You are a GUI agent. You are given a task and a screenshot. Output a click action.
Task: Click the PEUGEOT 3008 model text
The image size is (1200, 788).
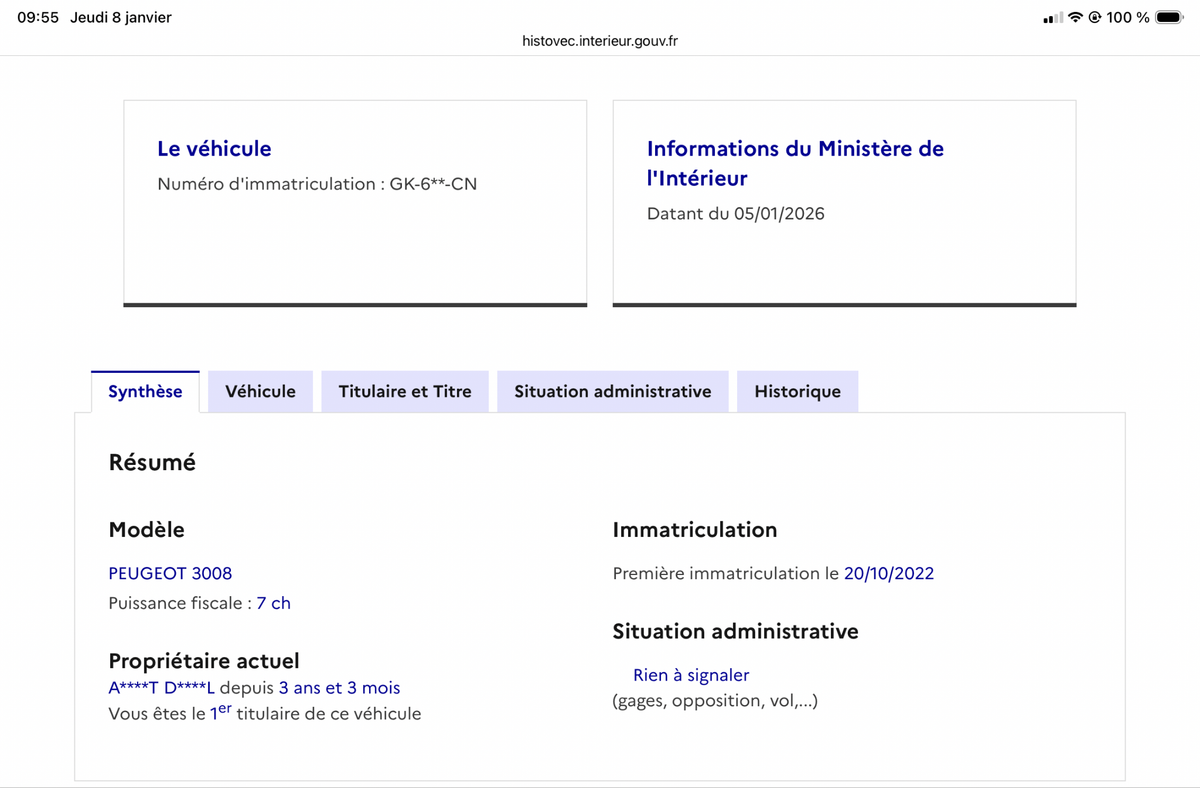170,573
